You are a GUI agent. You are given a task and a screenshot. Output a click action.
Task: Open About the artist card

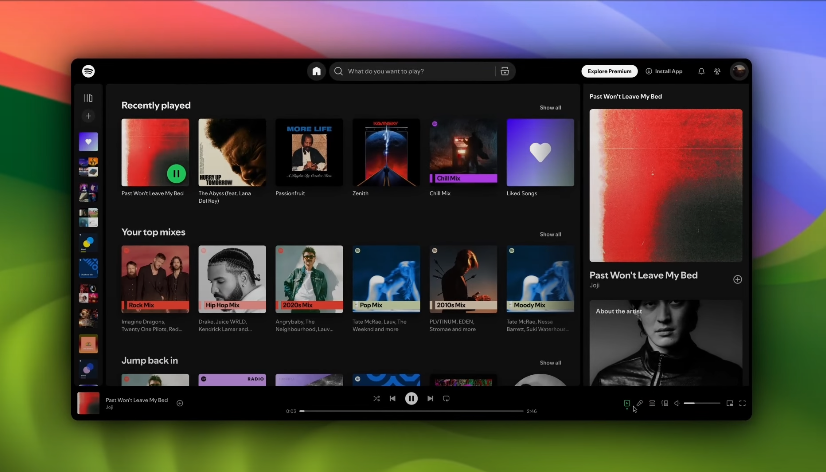pyautogui.click(x=666, y=343)
